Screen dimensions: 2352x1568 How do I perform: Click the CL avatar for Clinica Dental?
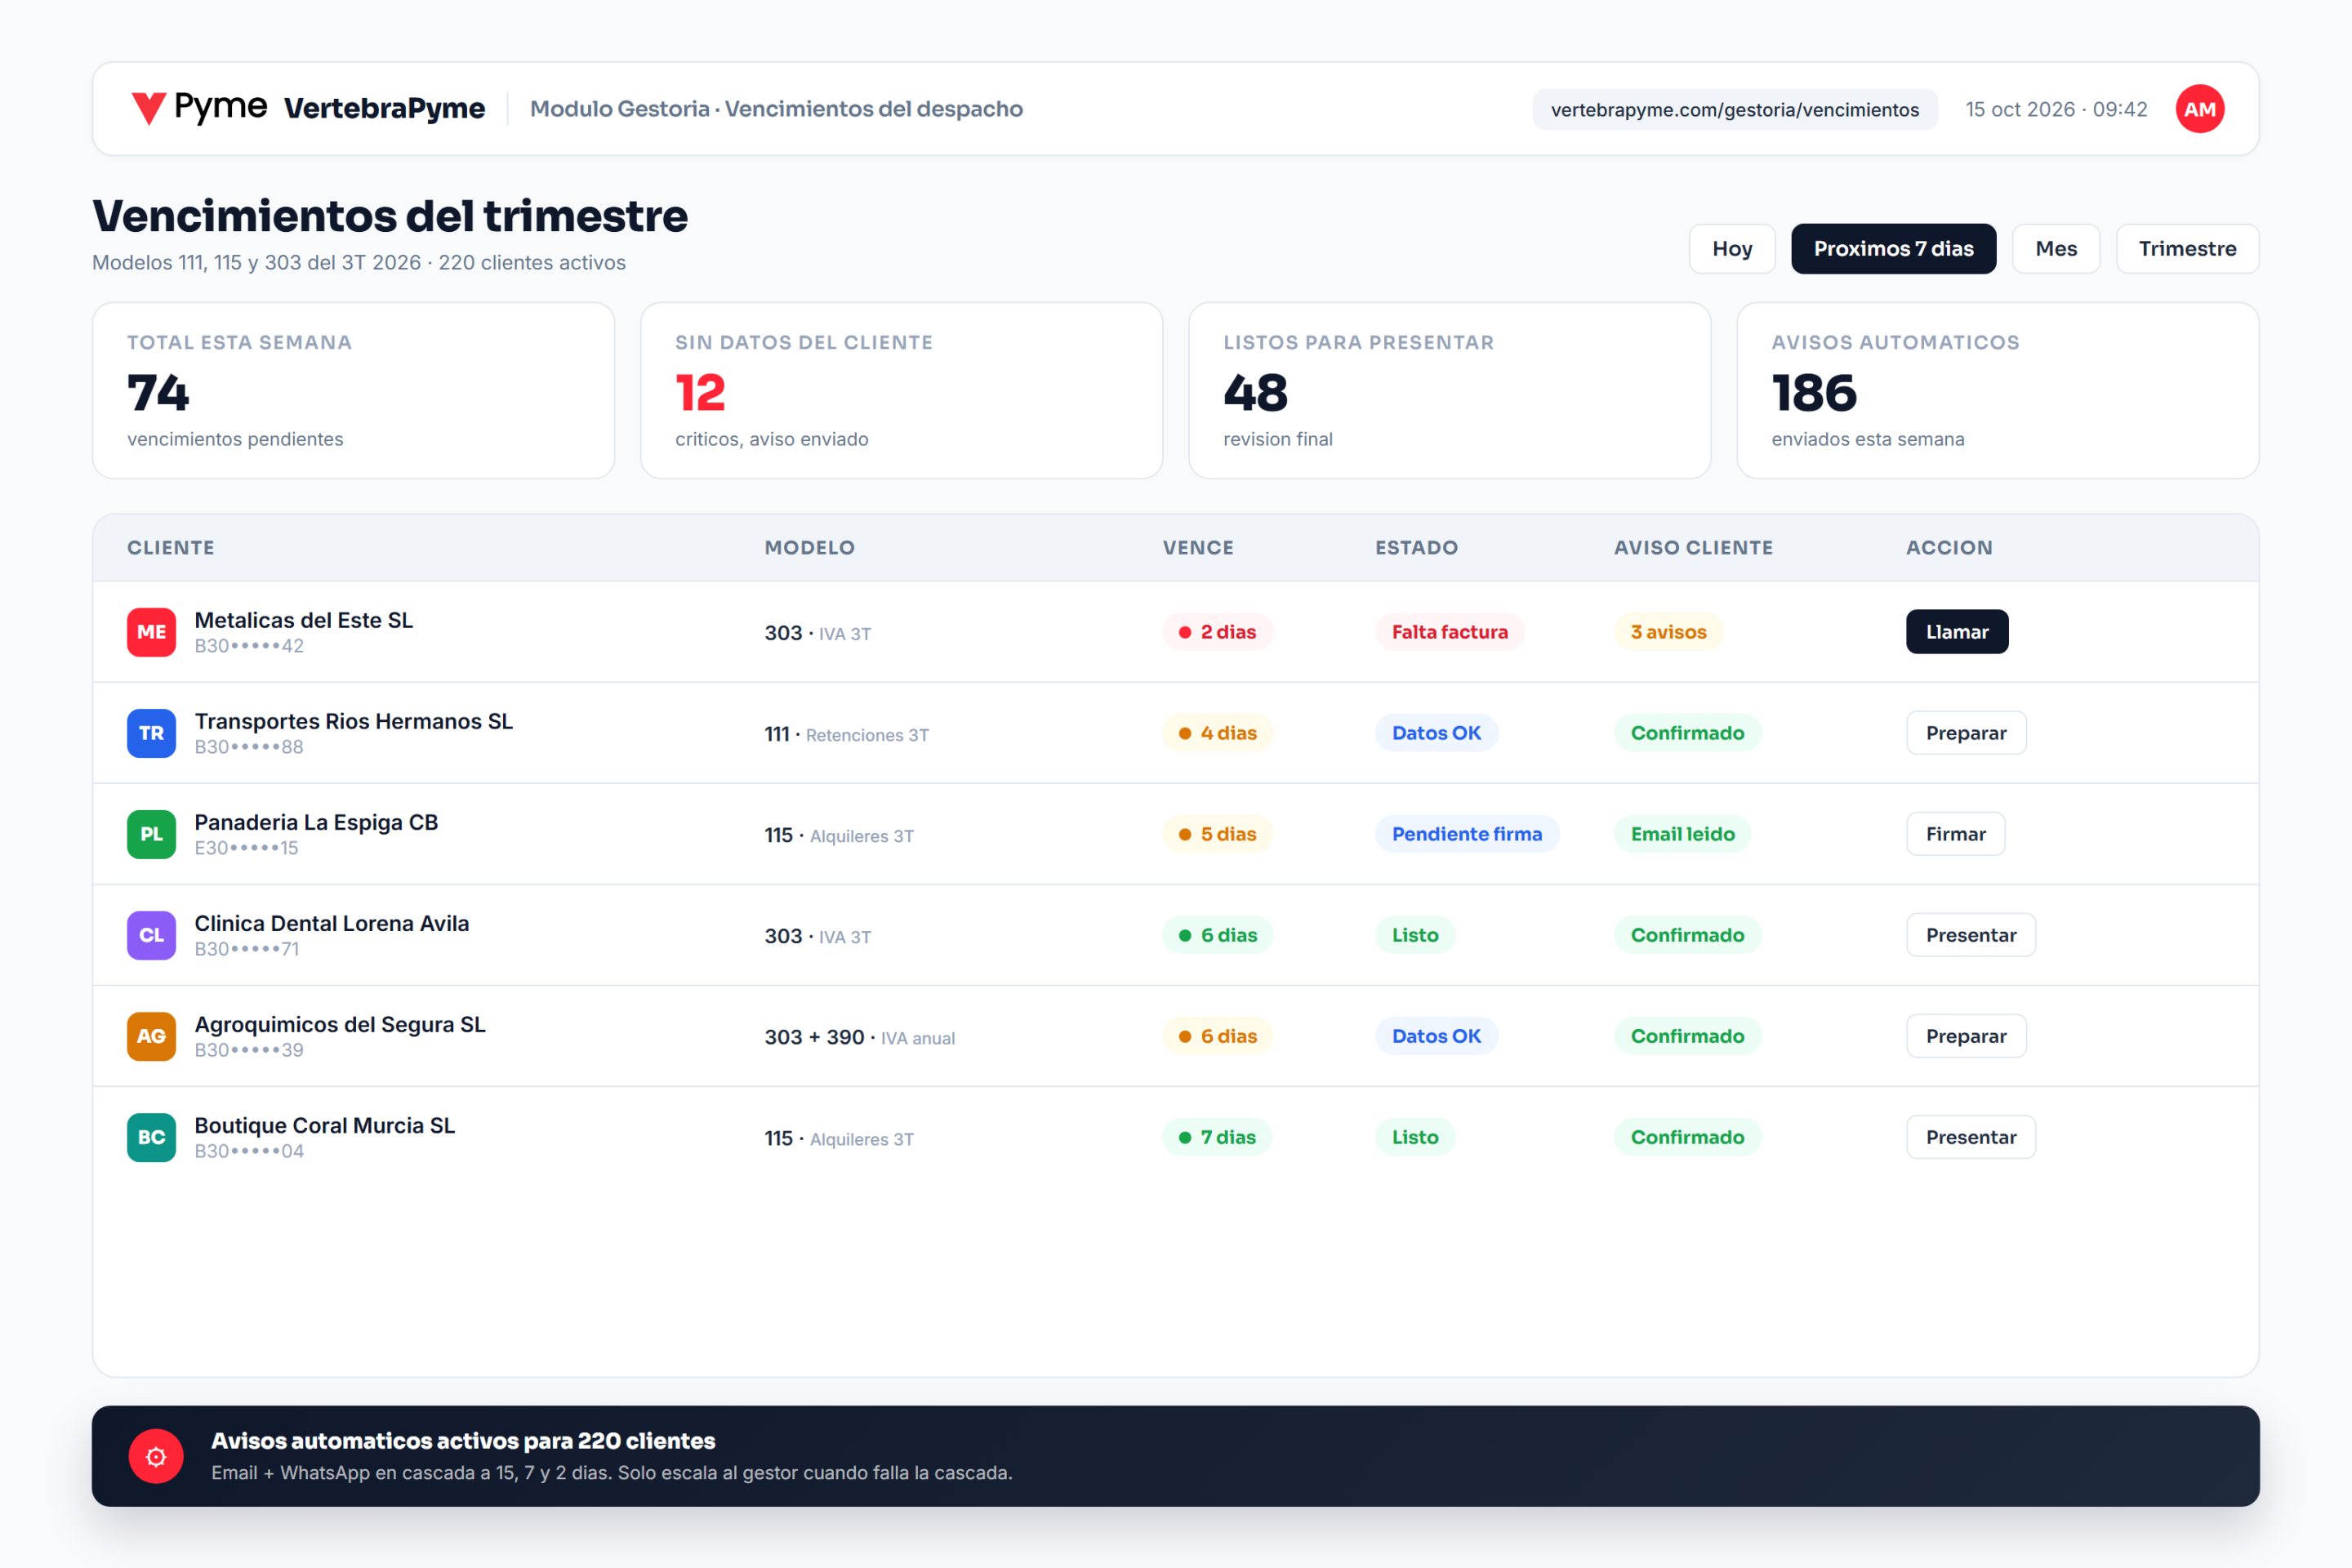(x=151, y=935)
